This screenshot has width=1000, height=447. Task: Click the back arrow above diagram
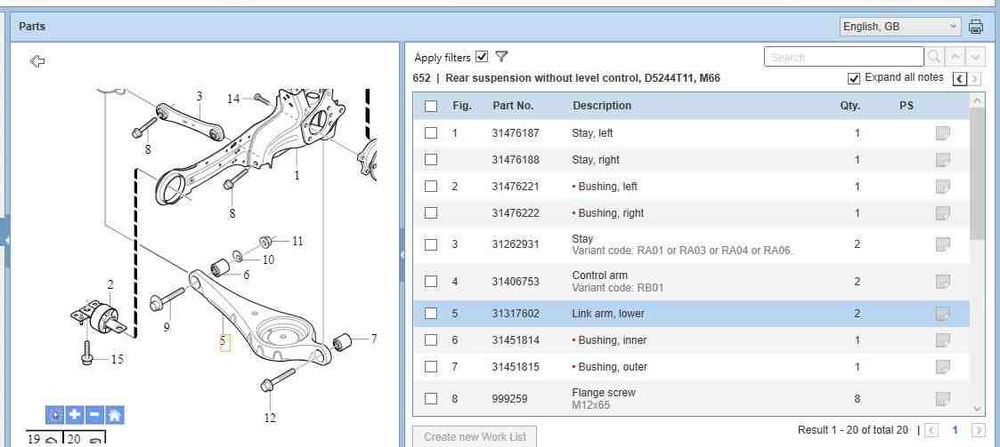(x=38, y=62)
